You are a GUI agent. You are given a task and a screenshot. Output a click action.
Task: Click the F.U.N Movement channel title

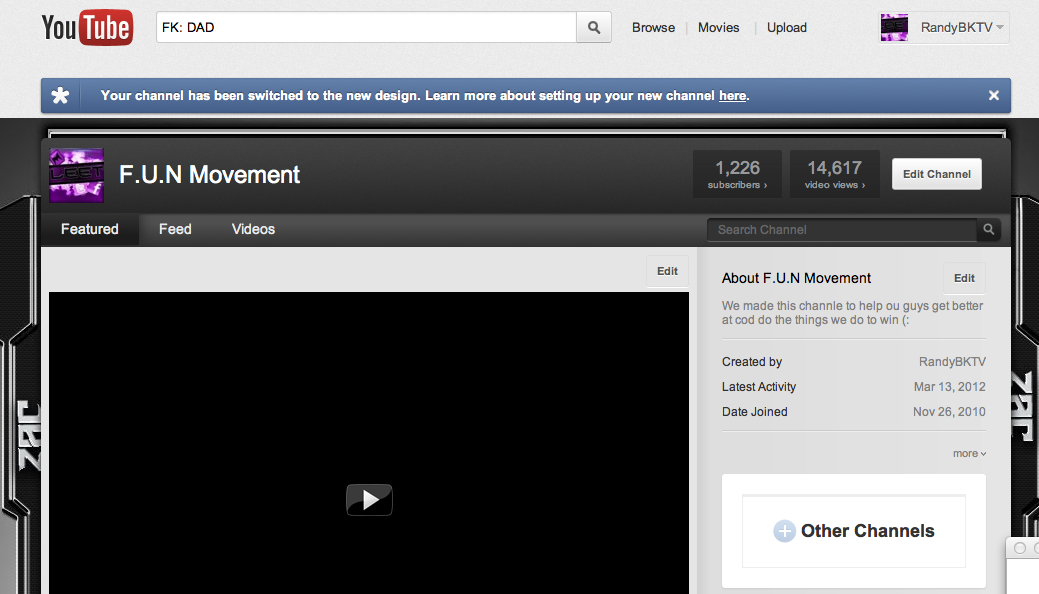tap(209, 175)
